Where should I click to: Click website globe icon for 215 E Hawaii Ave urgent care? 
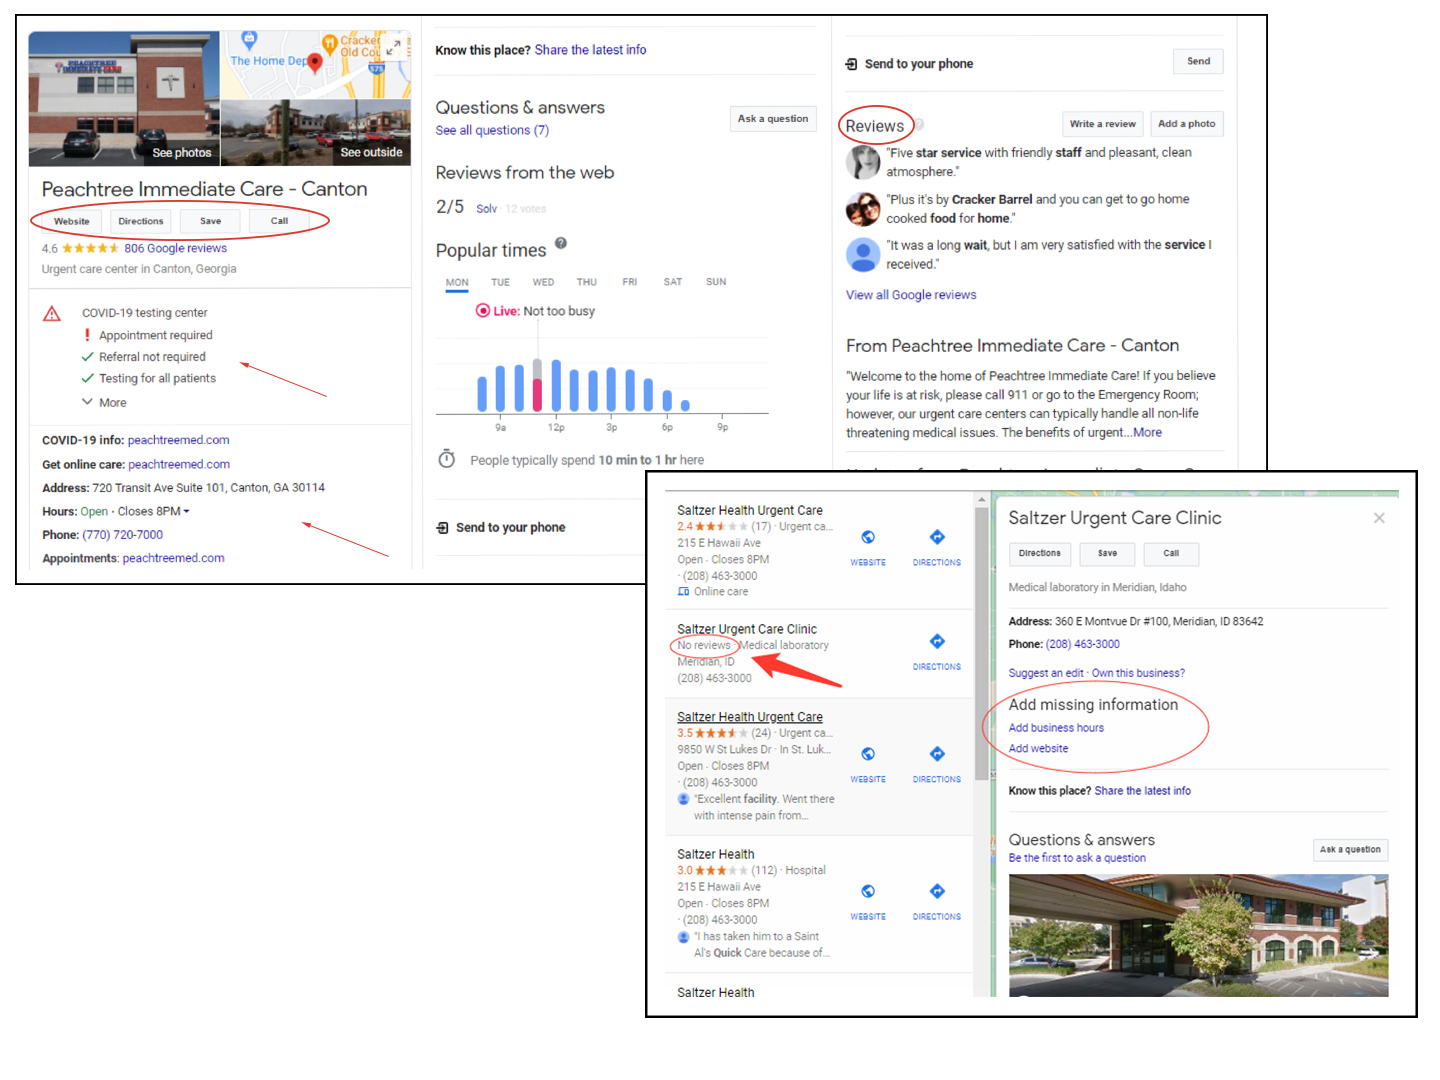click(868, 538)
